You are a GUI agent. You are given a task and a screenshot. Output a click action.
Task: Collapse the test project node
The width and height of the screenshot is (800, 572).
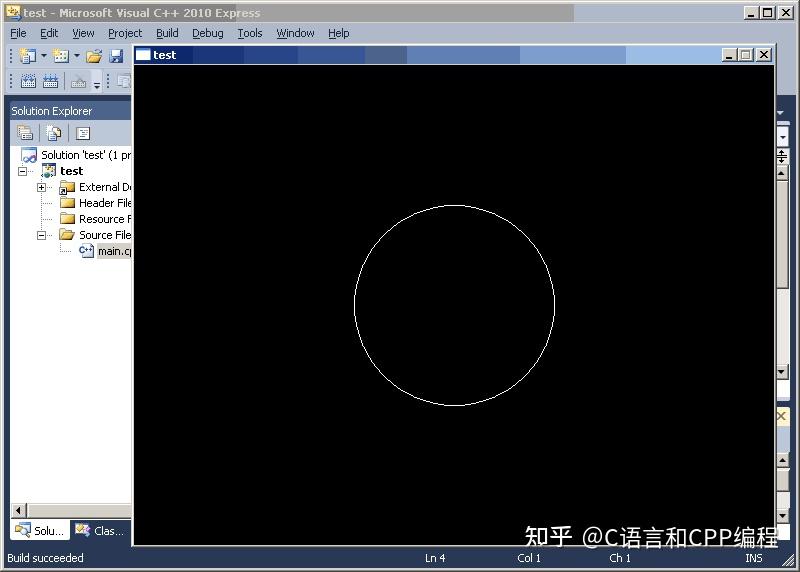pos(22,171)
